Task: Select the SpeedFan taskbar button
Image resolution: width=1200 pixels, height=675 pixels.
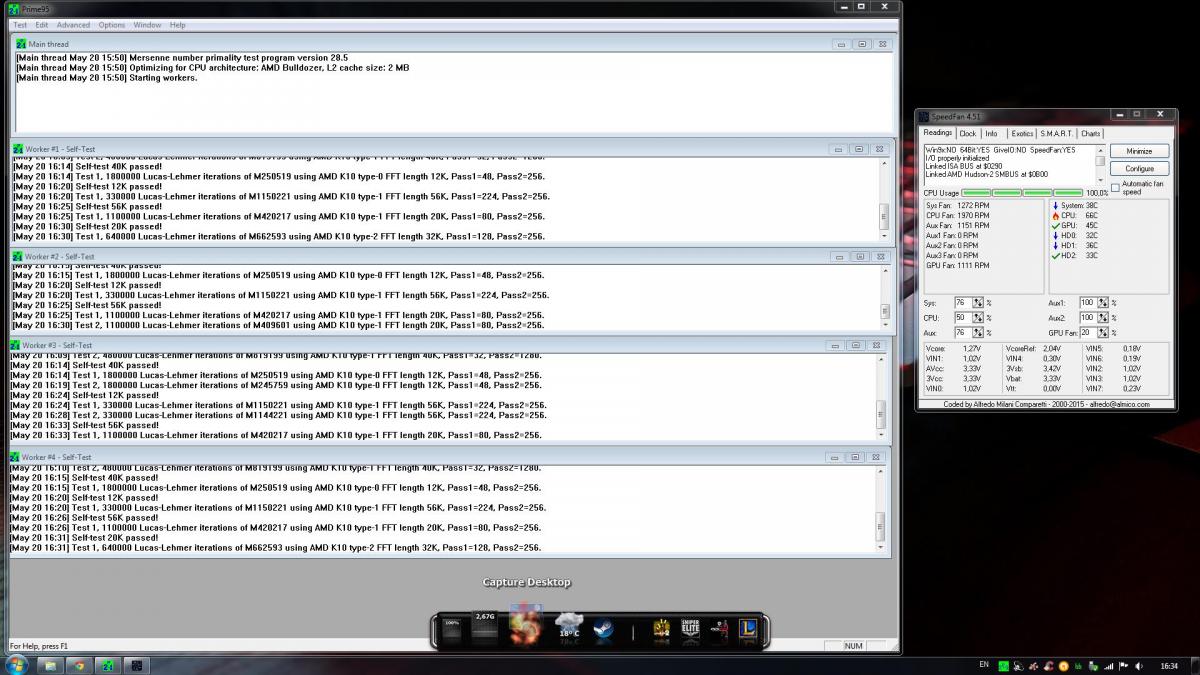Action: (x=137, y=665)
